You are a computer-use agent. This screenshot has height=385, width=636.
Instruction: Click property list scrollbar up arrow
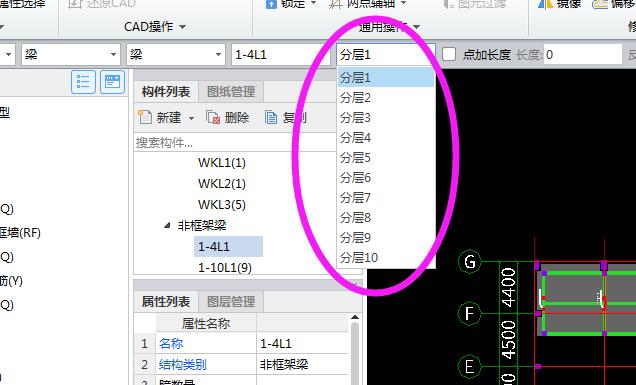pos(355,317)
